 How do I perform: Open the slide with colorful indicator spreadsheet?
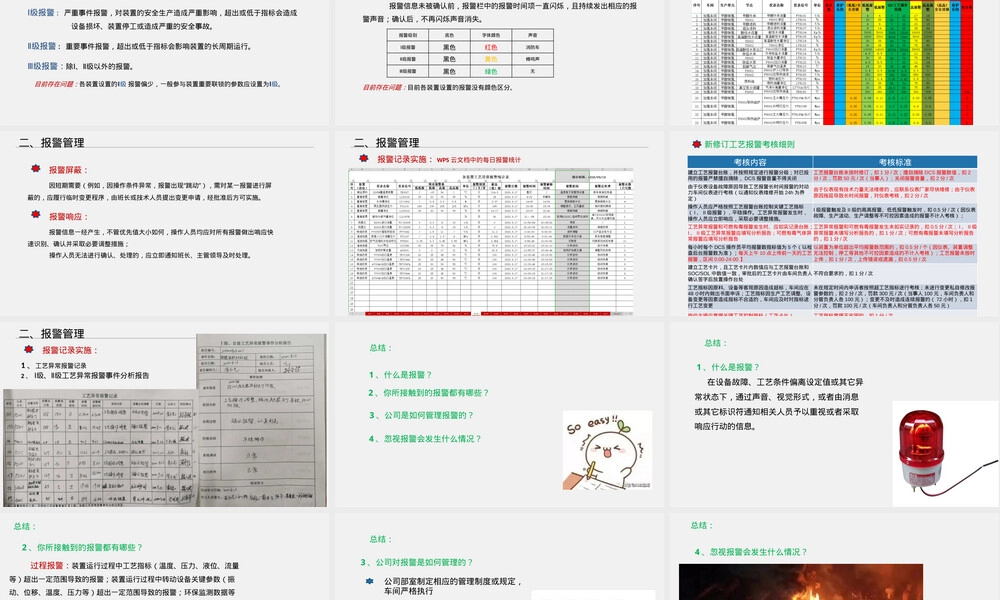(x=834, y=62)
